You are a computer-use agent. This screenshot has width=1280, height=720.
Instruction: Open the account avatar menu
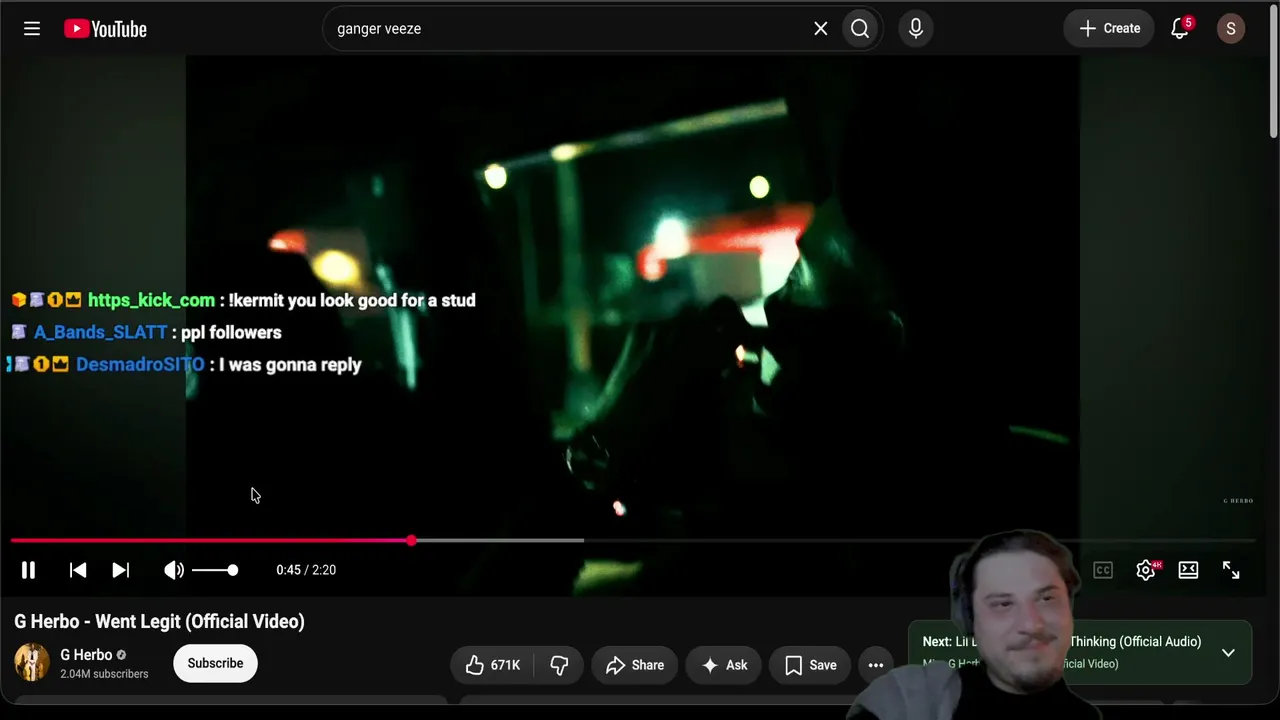click(x=1231, y=29)
